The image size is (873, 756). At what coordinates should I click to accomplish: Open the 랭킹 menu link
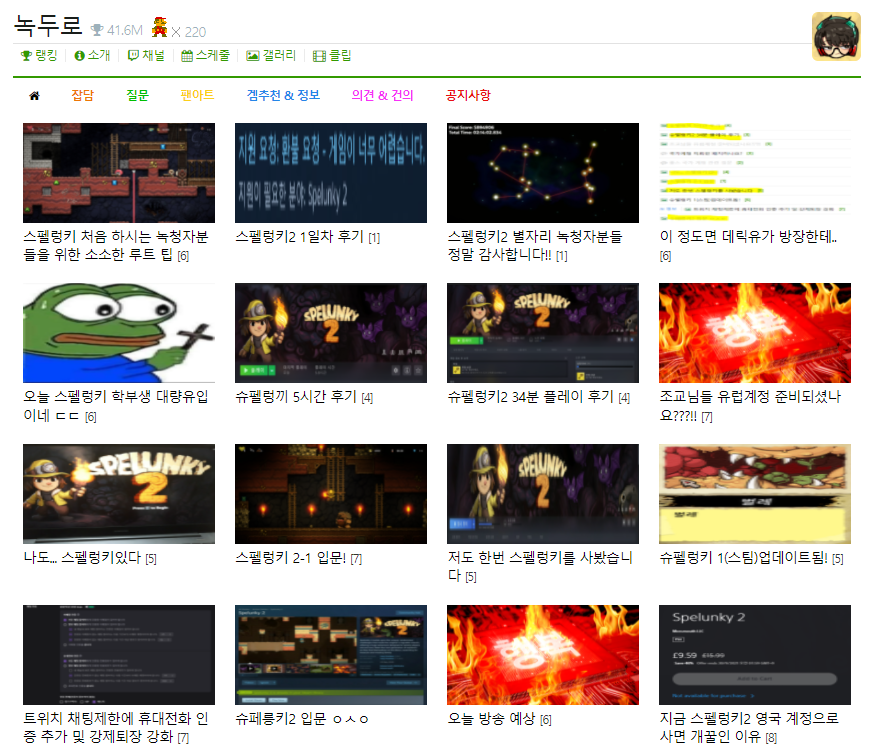pyautogui.click(x=46, y=55)
